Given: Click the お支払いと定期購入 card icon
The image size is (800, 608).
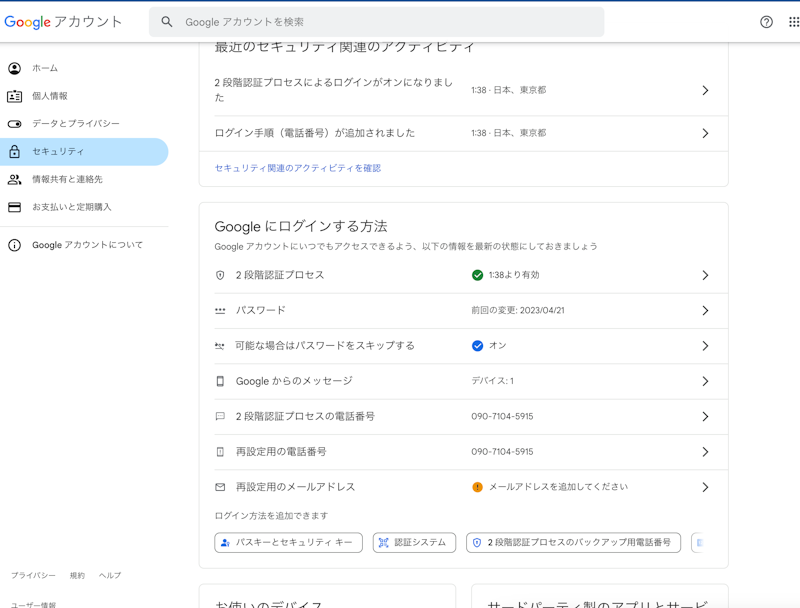Looking at the screenshot, I should tap(14, 207).
